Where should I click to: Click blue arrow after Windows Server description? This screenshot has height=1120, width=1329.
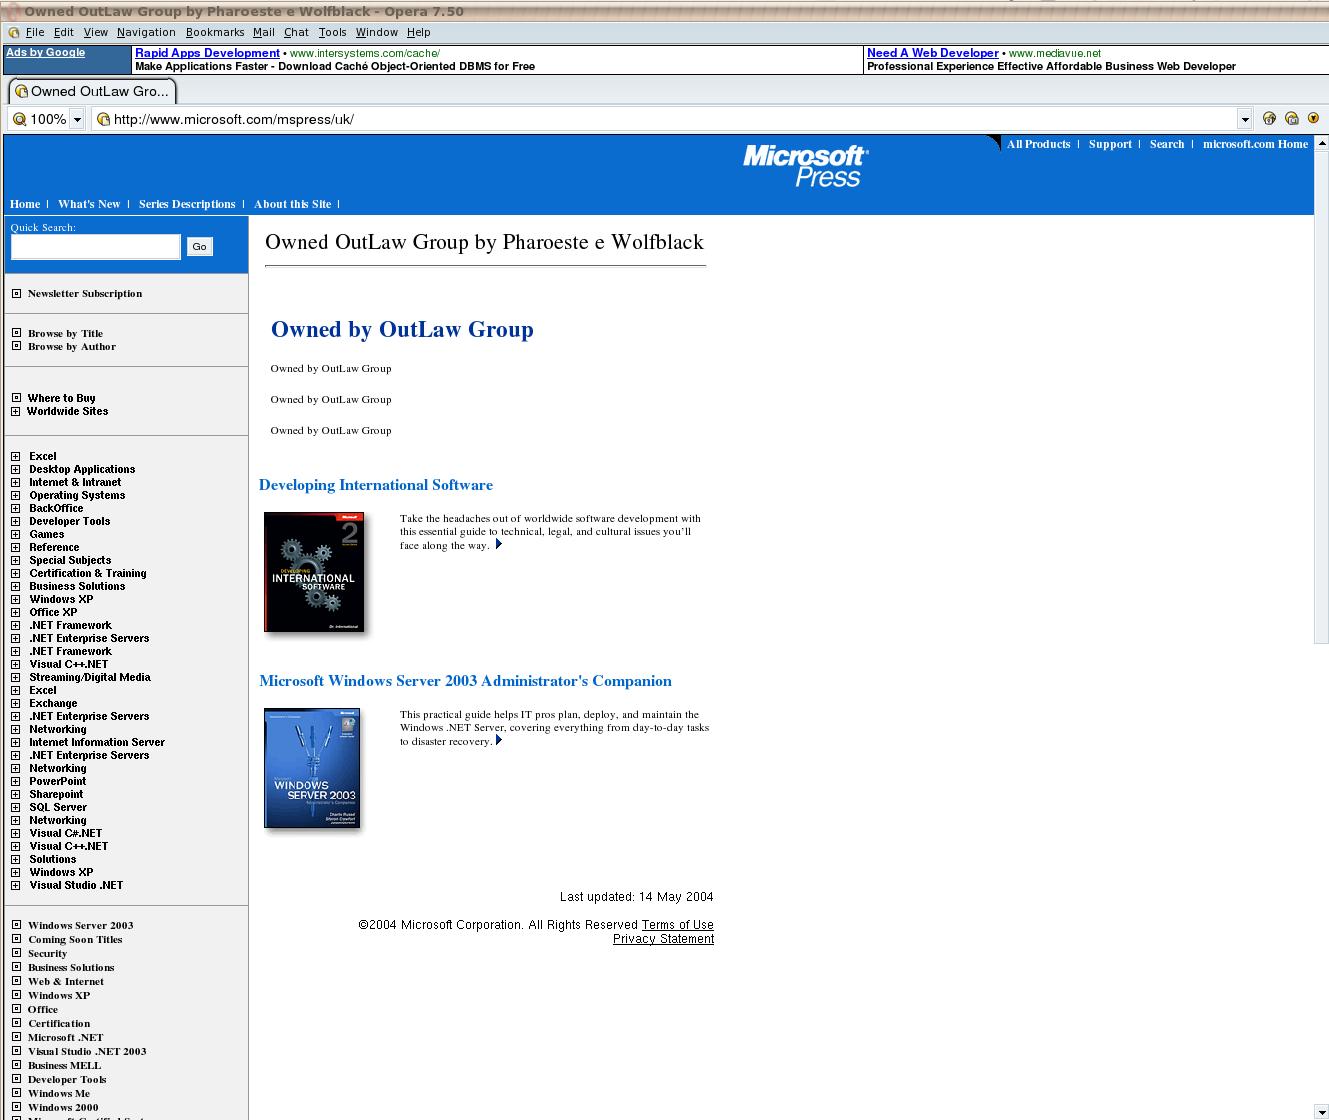coord(498,741)
